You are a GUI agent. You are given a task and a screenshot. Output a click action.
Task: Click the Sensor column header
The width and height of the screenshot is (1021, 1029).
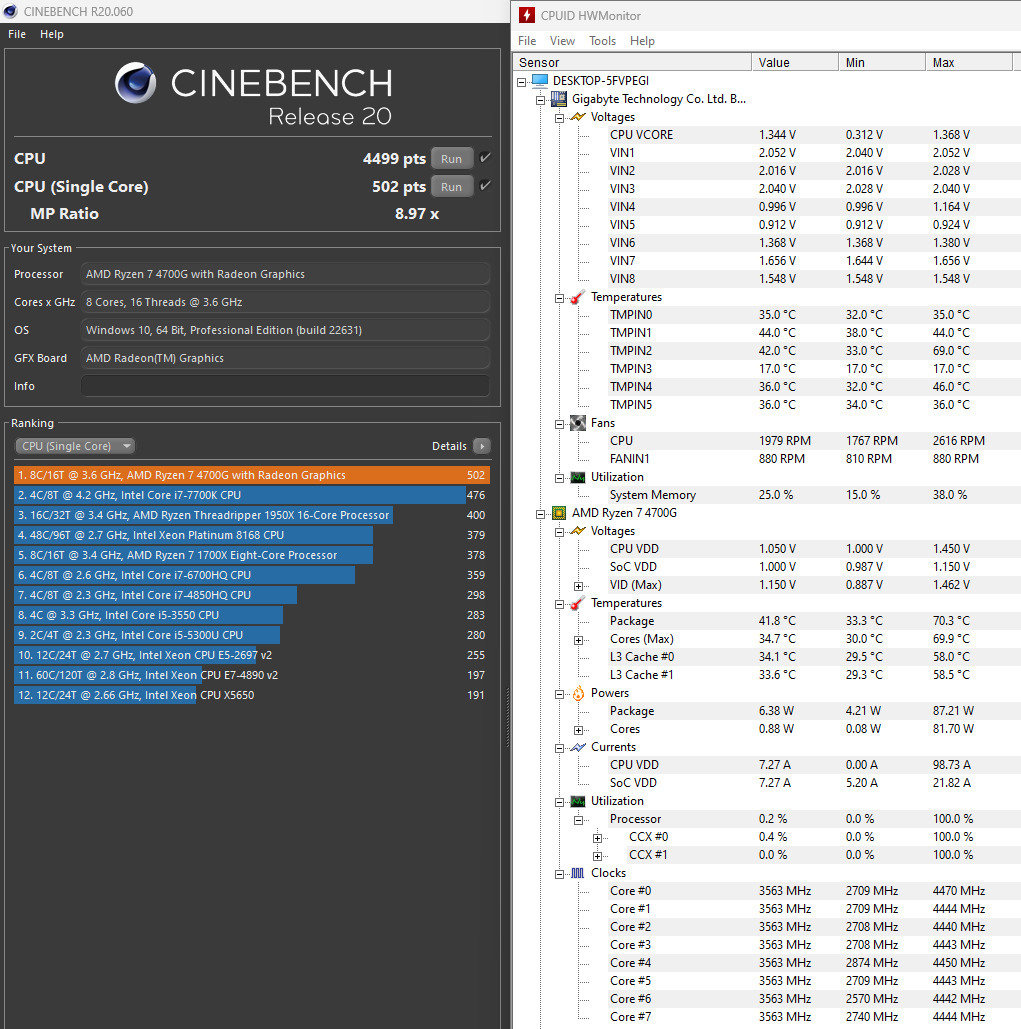click(632, 62)
